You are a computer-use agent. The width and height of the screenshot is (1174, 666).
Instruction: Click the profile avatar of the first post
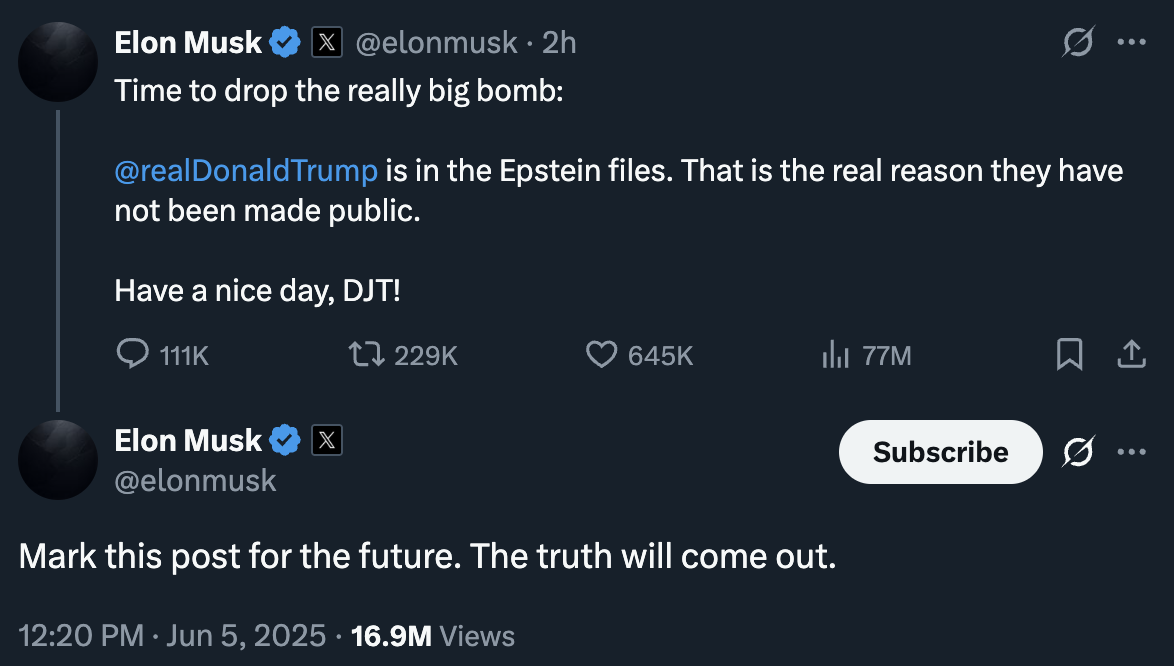[58, 62]
